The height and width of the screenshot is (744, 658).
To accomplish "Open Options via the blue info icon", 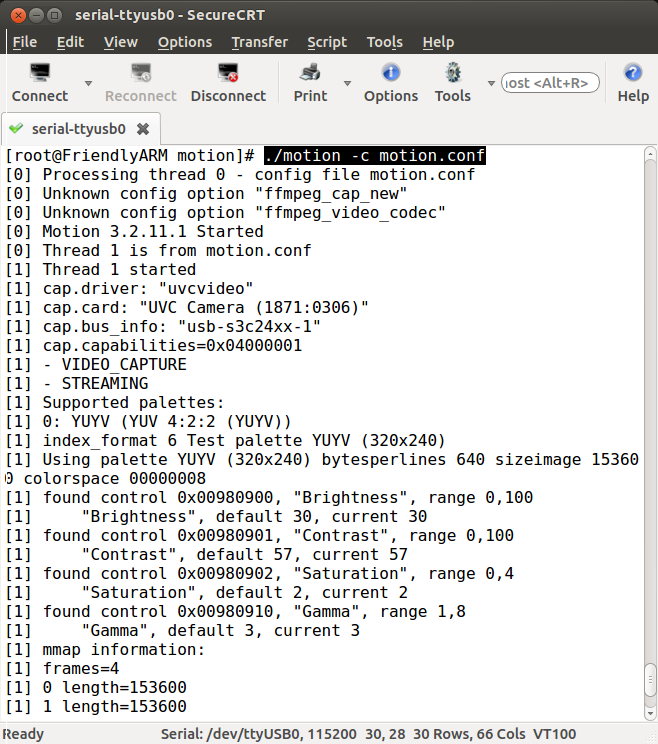I will tap(391, 73).
